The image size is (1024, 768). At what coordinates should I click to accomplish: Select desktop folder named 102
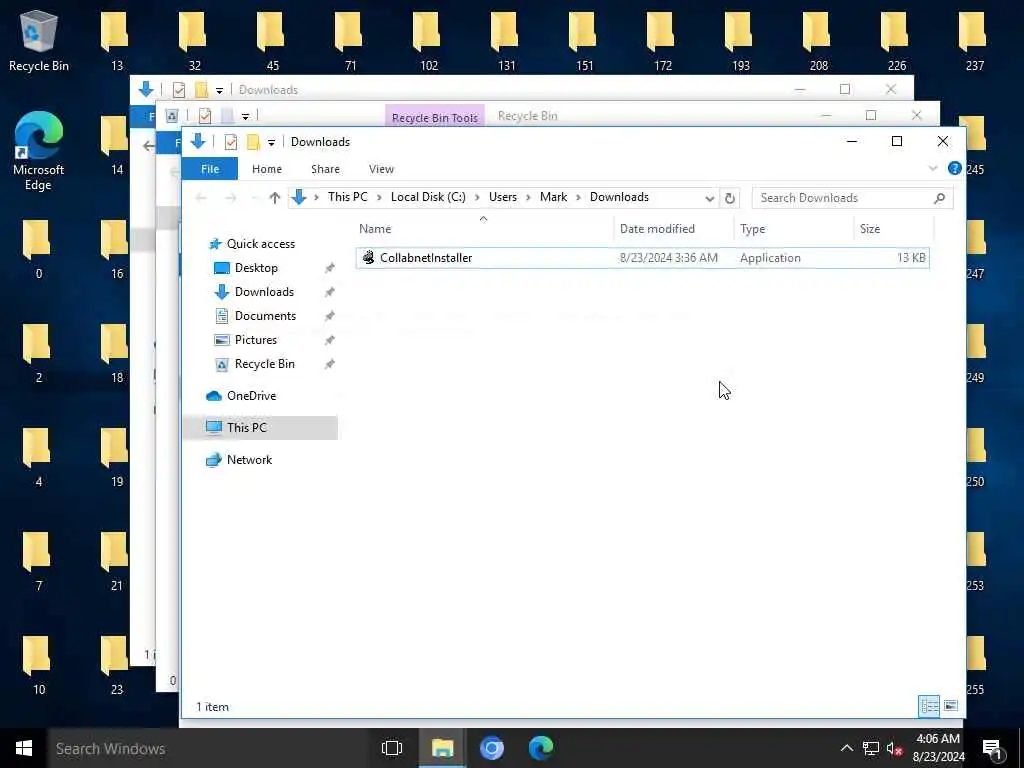[428, 40]
